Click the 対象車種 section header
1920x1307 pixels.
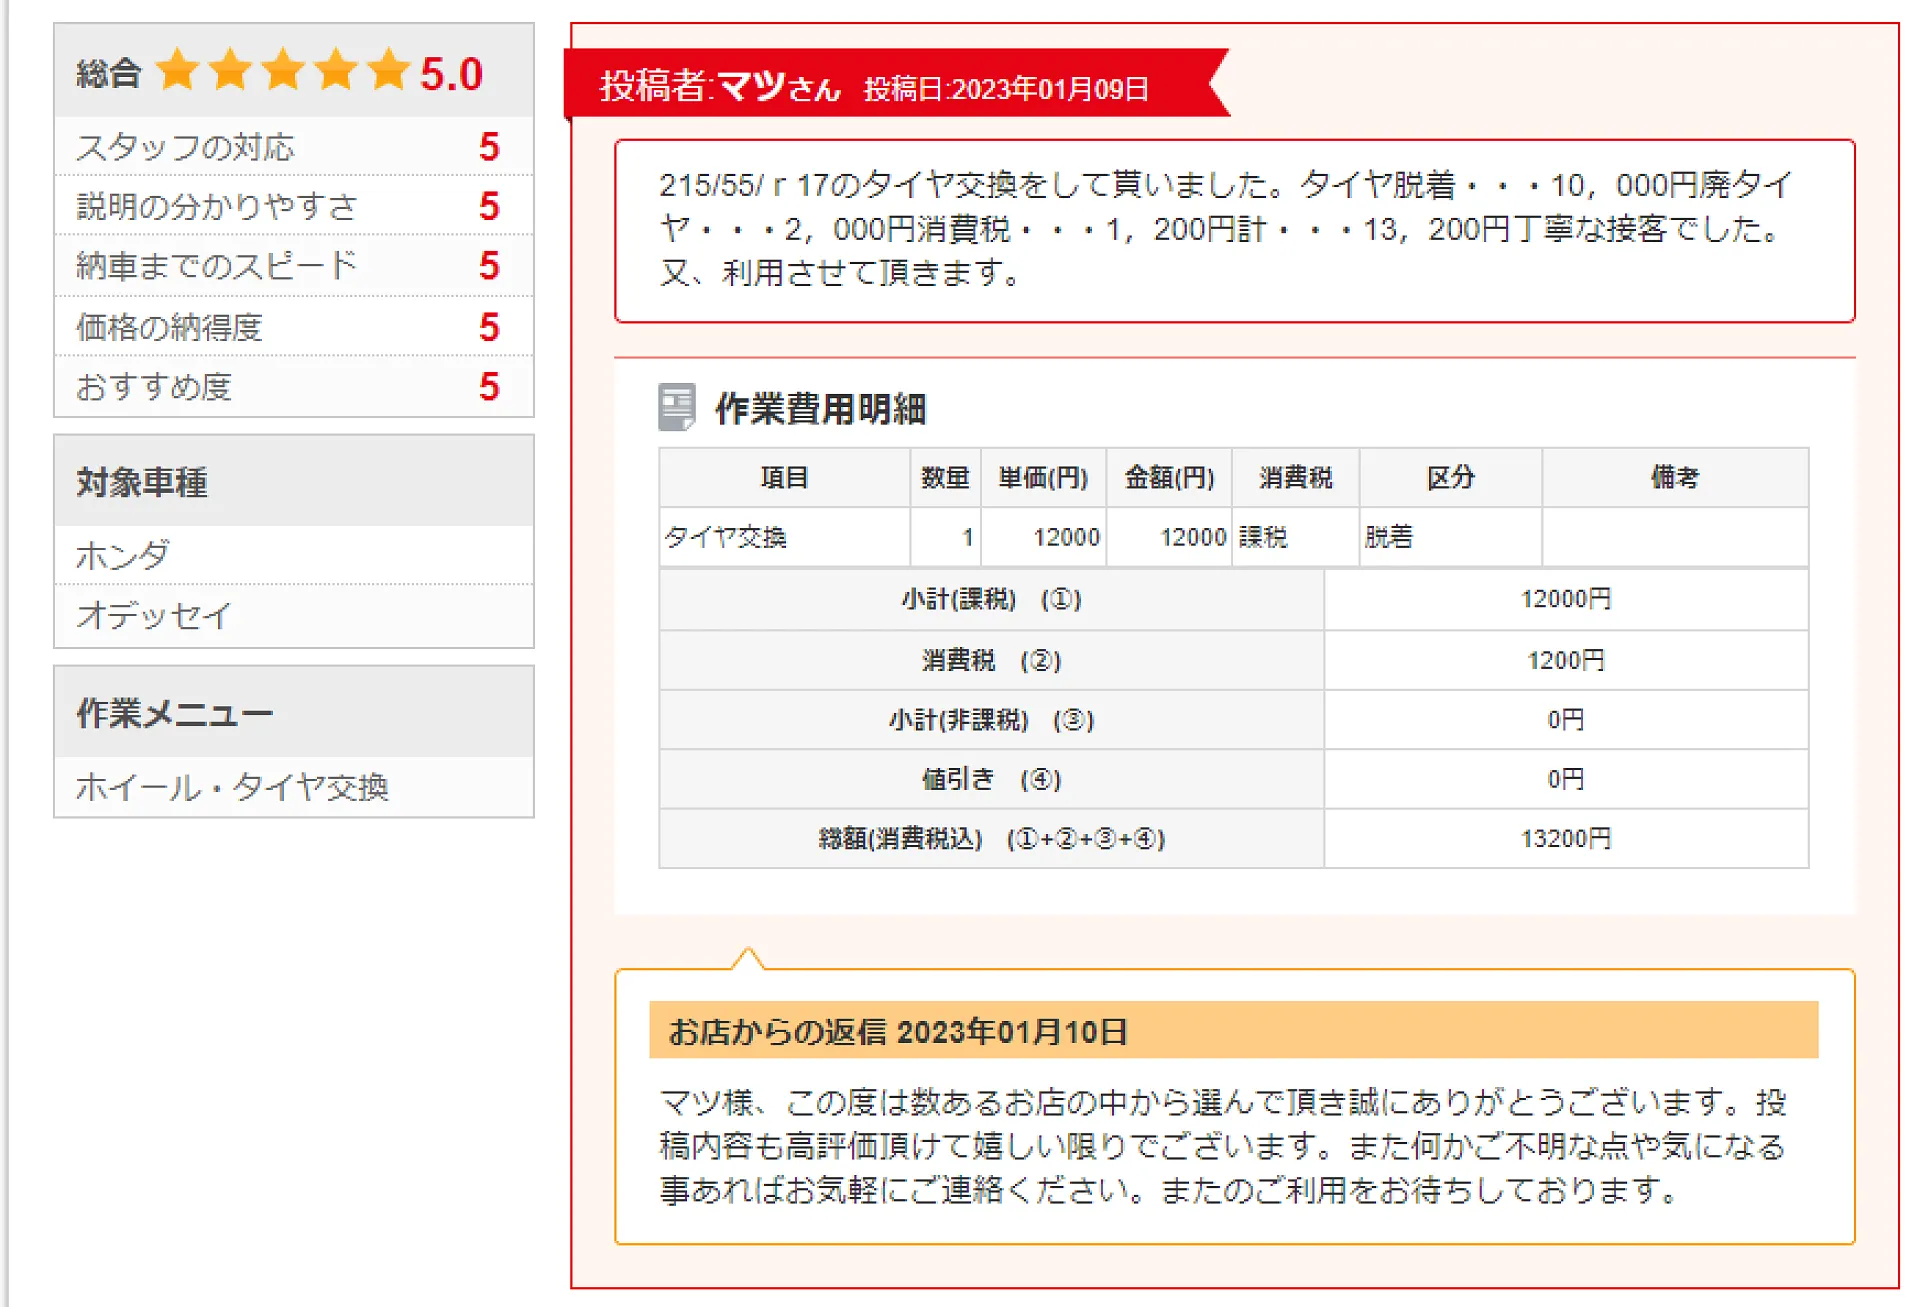point(142,482)
